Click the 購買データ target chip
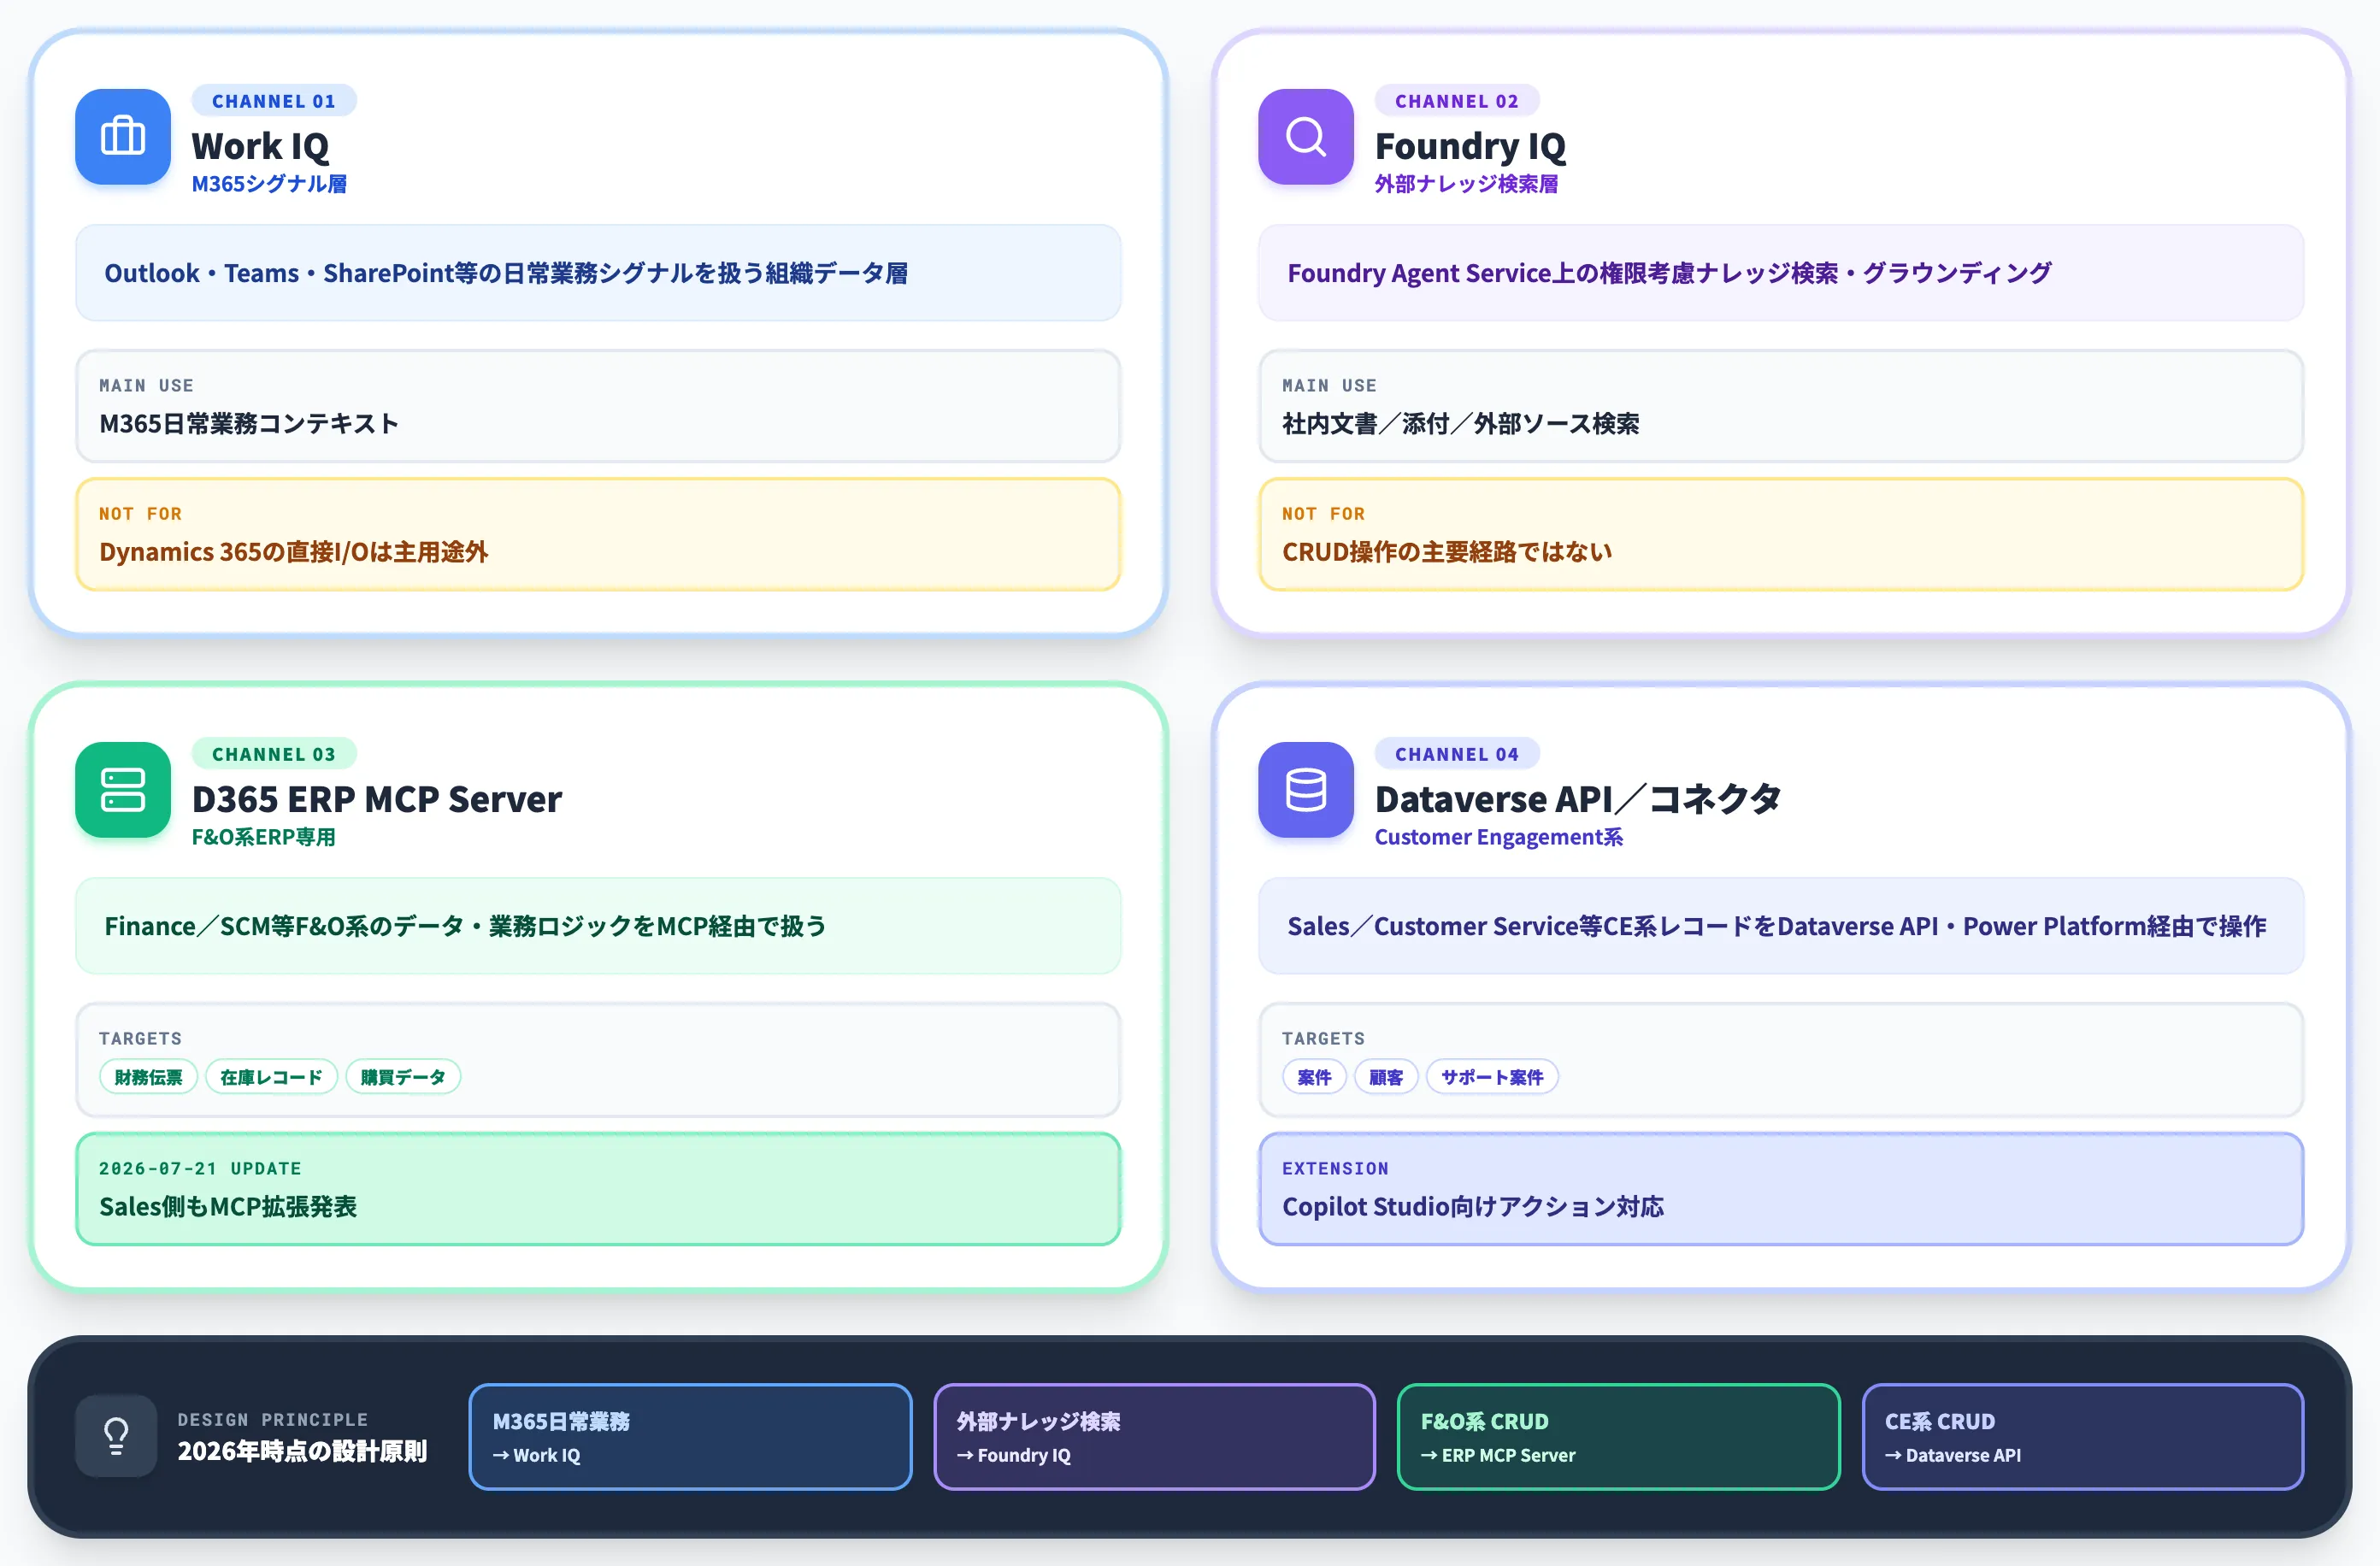 click(x=403, y=1077)
